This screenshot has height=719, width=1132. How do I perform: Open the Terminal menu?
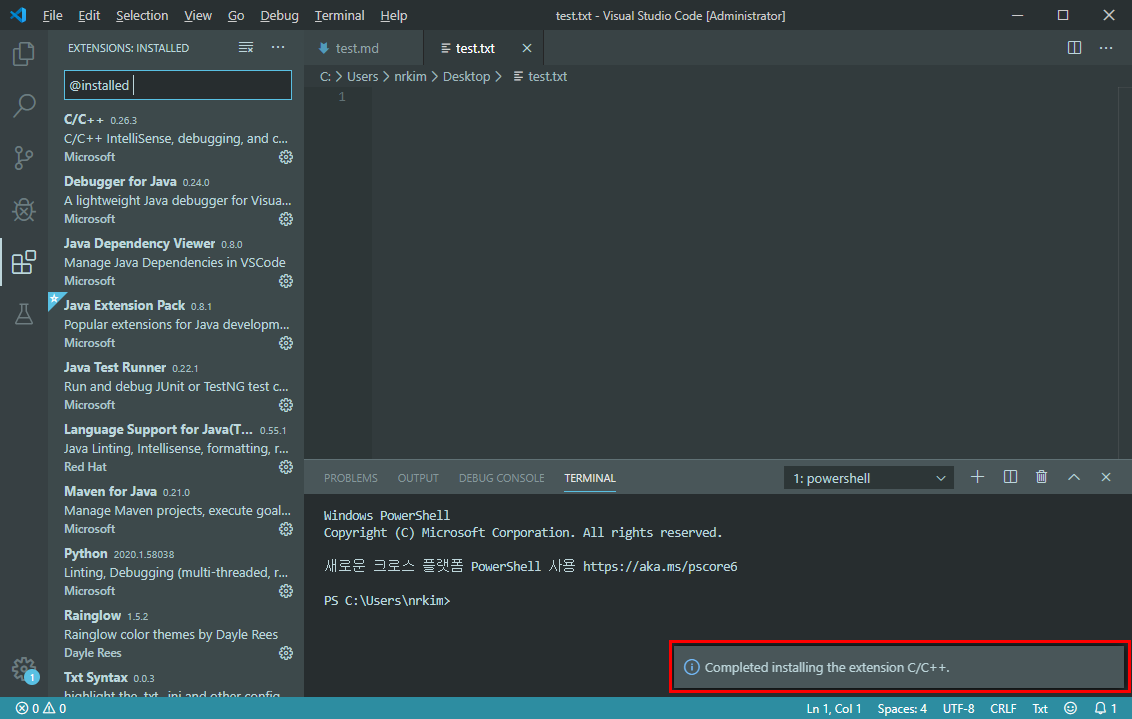point(339,15)
